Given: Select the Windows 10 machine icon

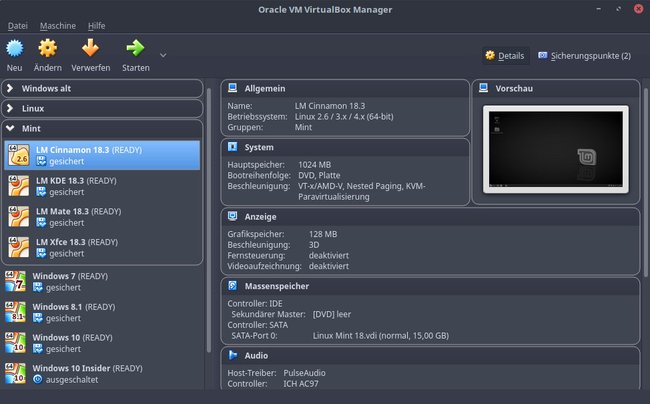Looking at the screenshot, I should click(15, 343).
